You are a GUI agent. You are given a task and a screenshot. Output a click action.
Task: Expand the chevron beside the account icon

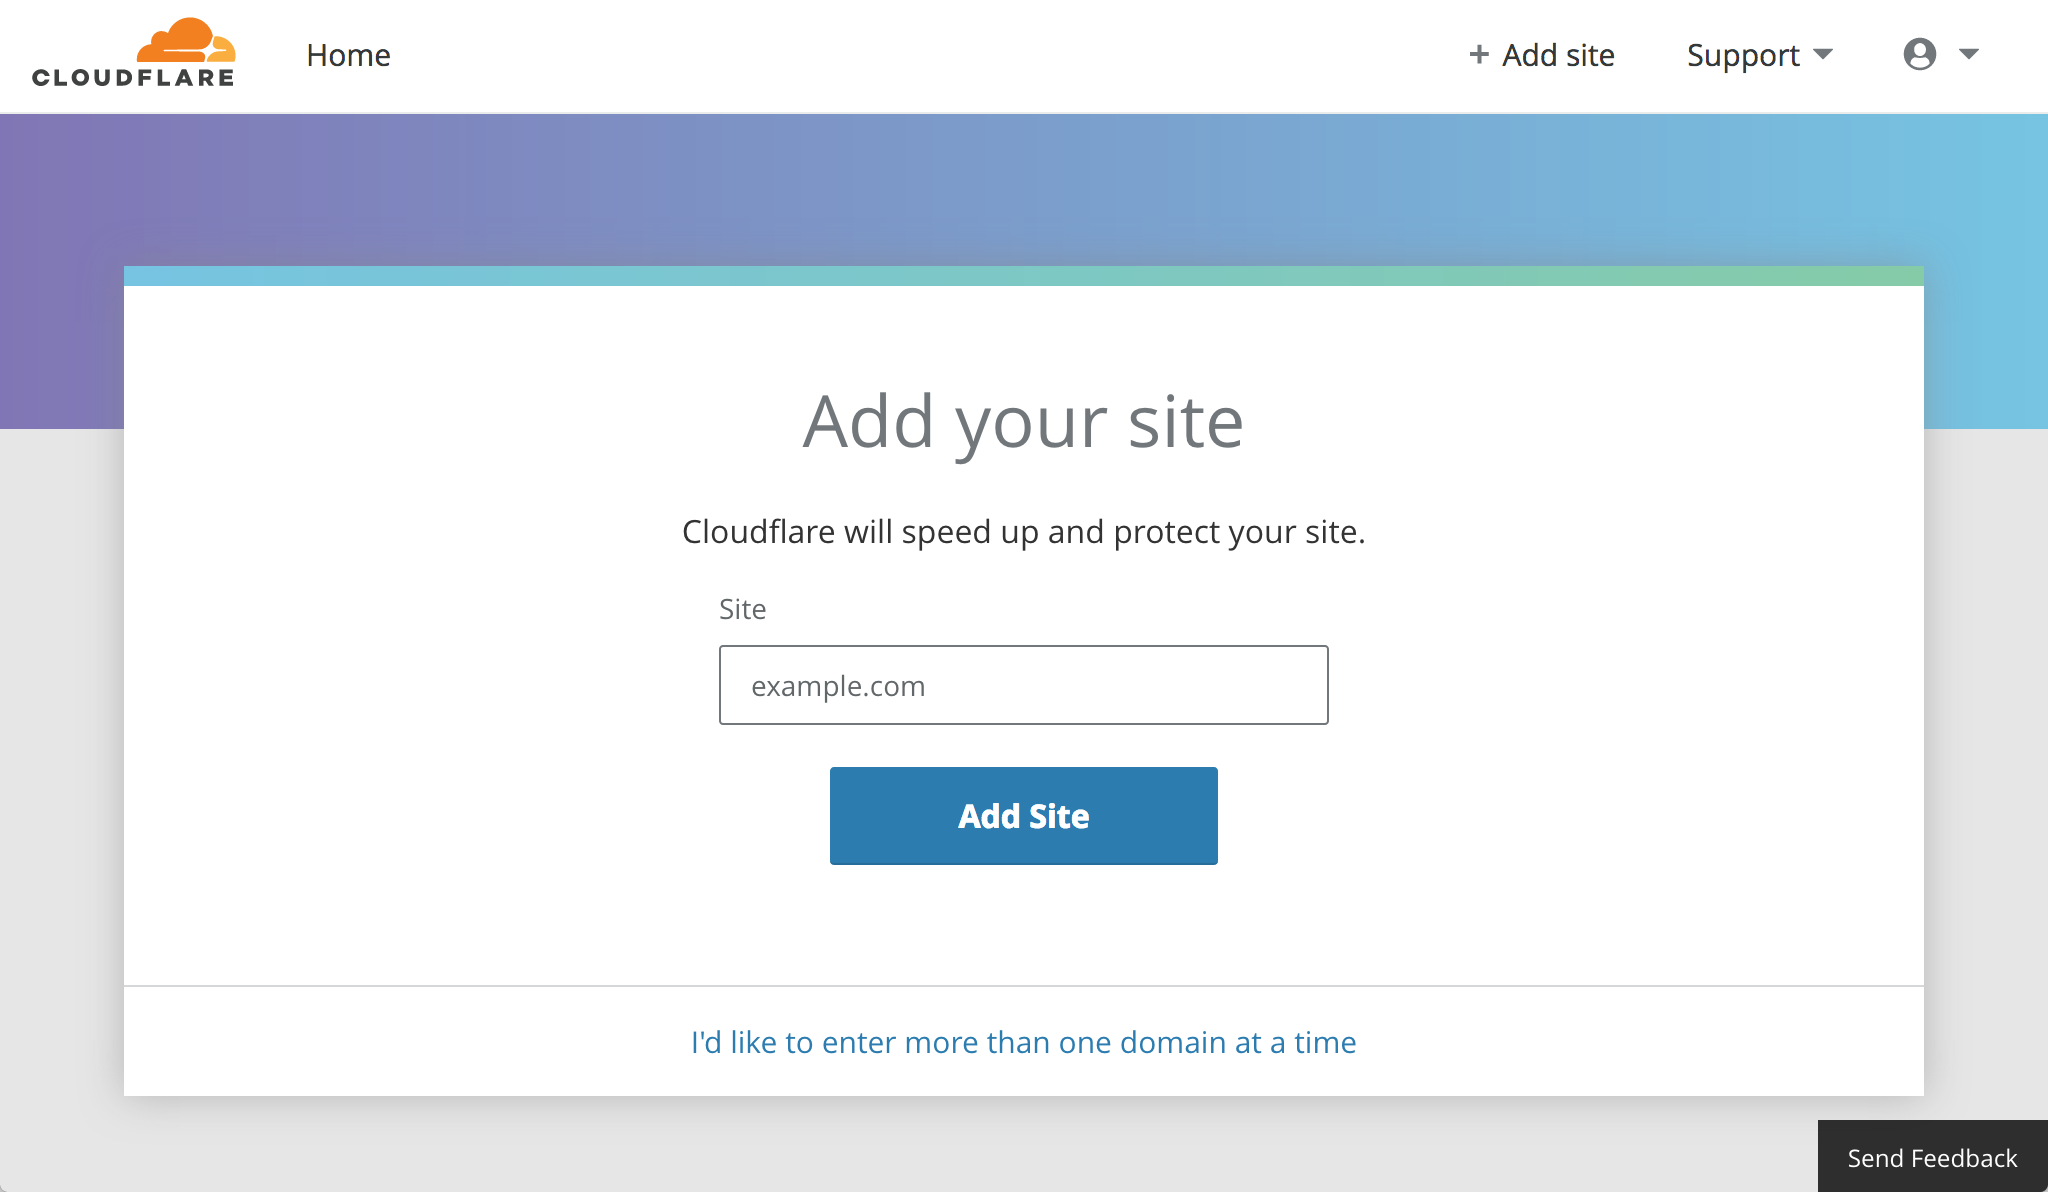pos(1968,54)
